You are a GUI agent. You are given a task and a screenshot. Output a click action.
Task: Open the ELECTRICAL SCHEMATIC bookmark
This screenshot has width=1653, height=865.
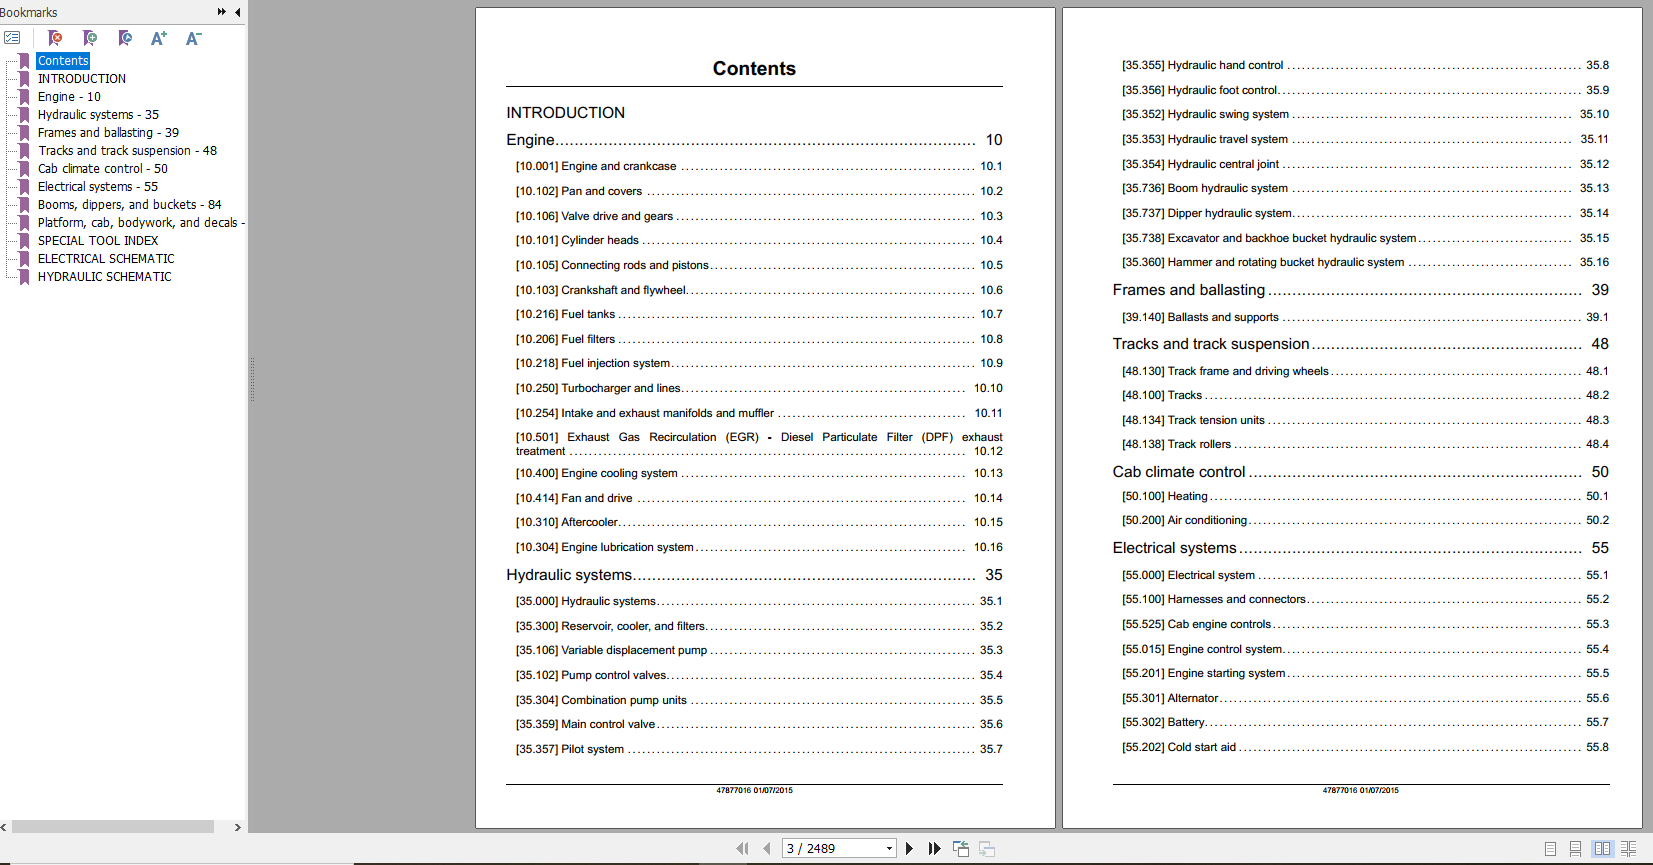pos(106,259)
